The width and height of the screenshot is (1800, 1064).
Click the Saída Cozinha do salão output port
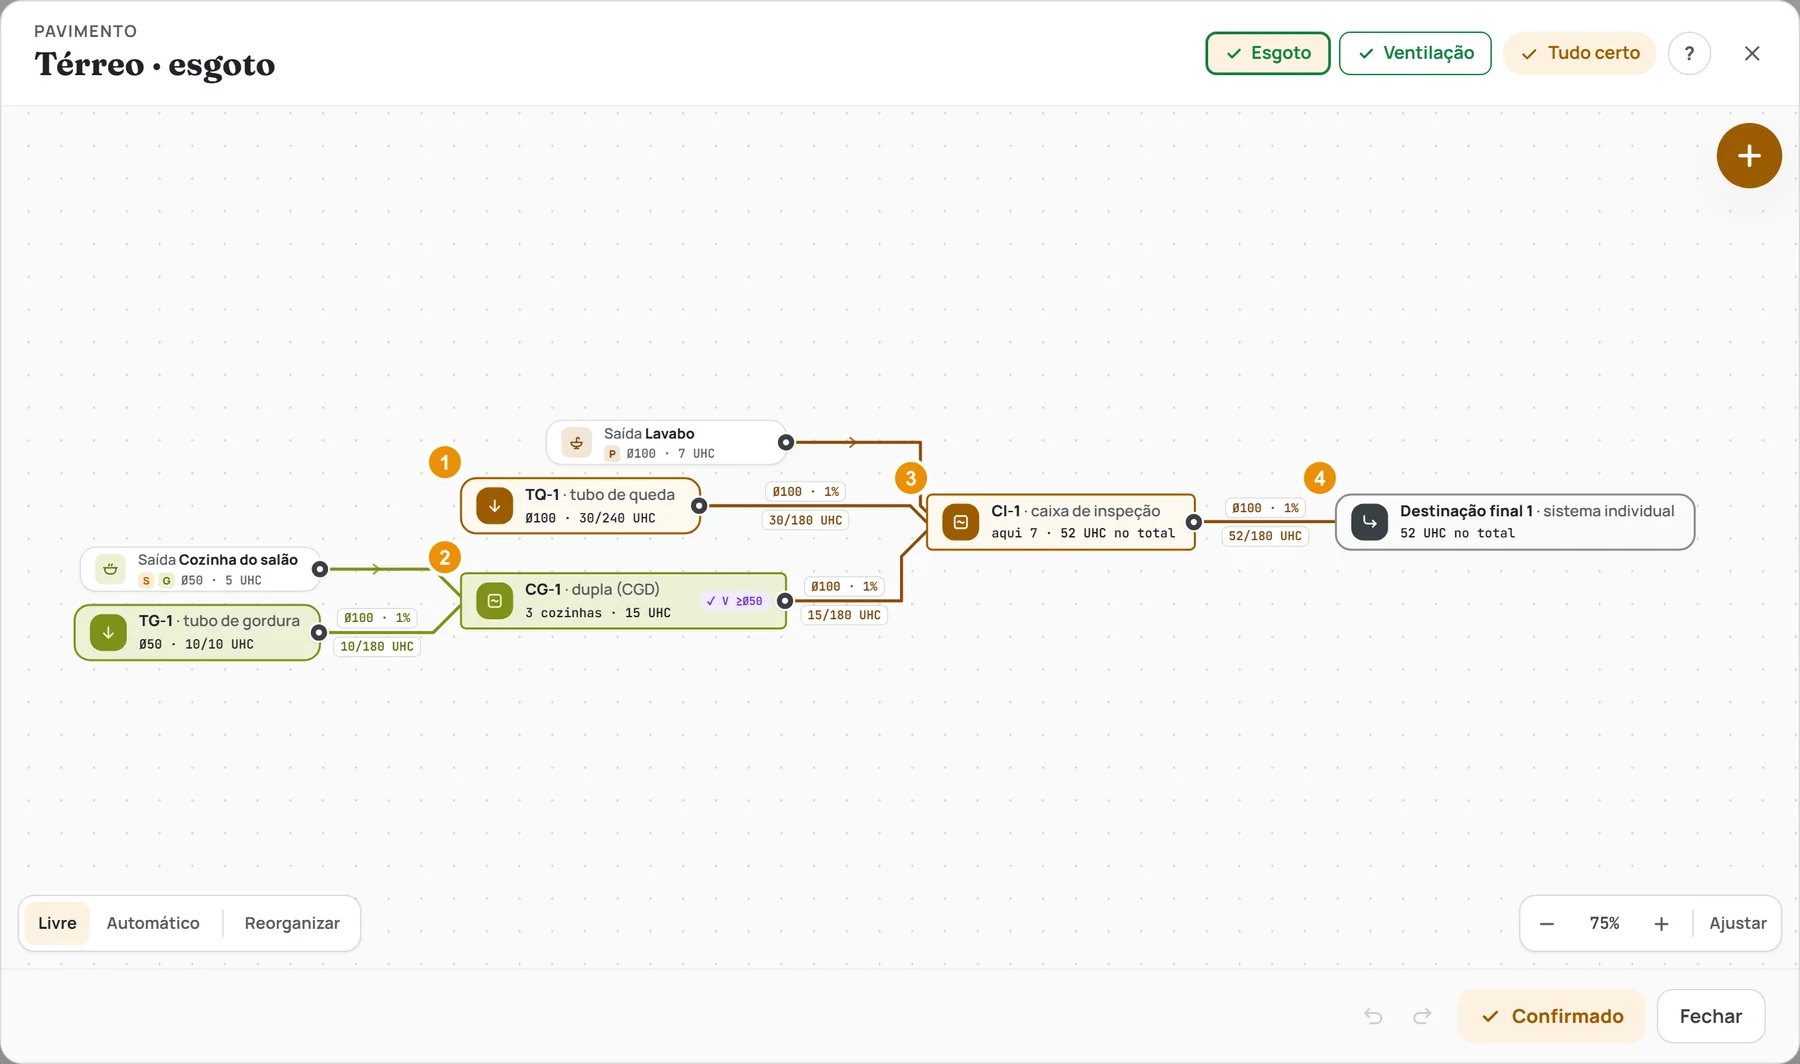click(x=320, y=569)
